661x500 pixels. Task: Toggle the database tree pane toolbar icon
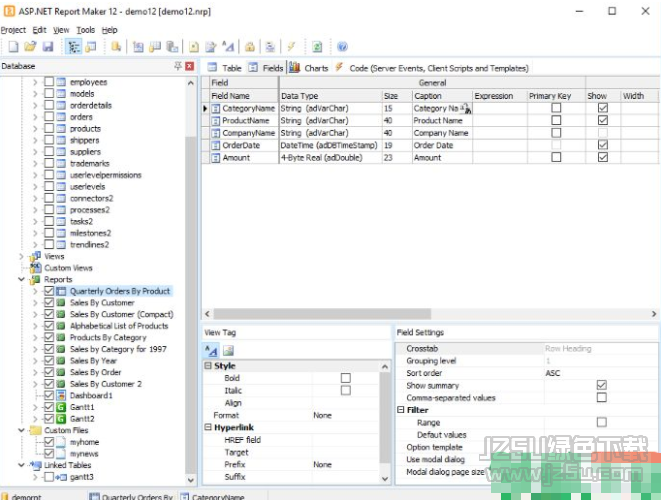coord(74,46)
